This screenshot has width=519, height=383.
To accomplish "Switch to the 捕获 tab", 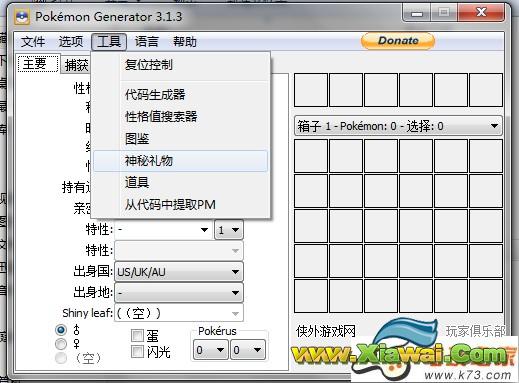I will click(76, 65).
